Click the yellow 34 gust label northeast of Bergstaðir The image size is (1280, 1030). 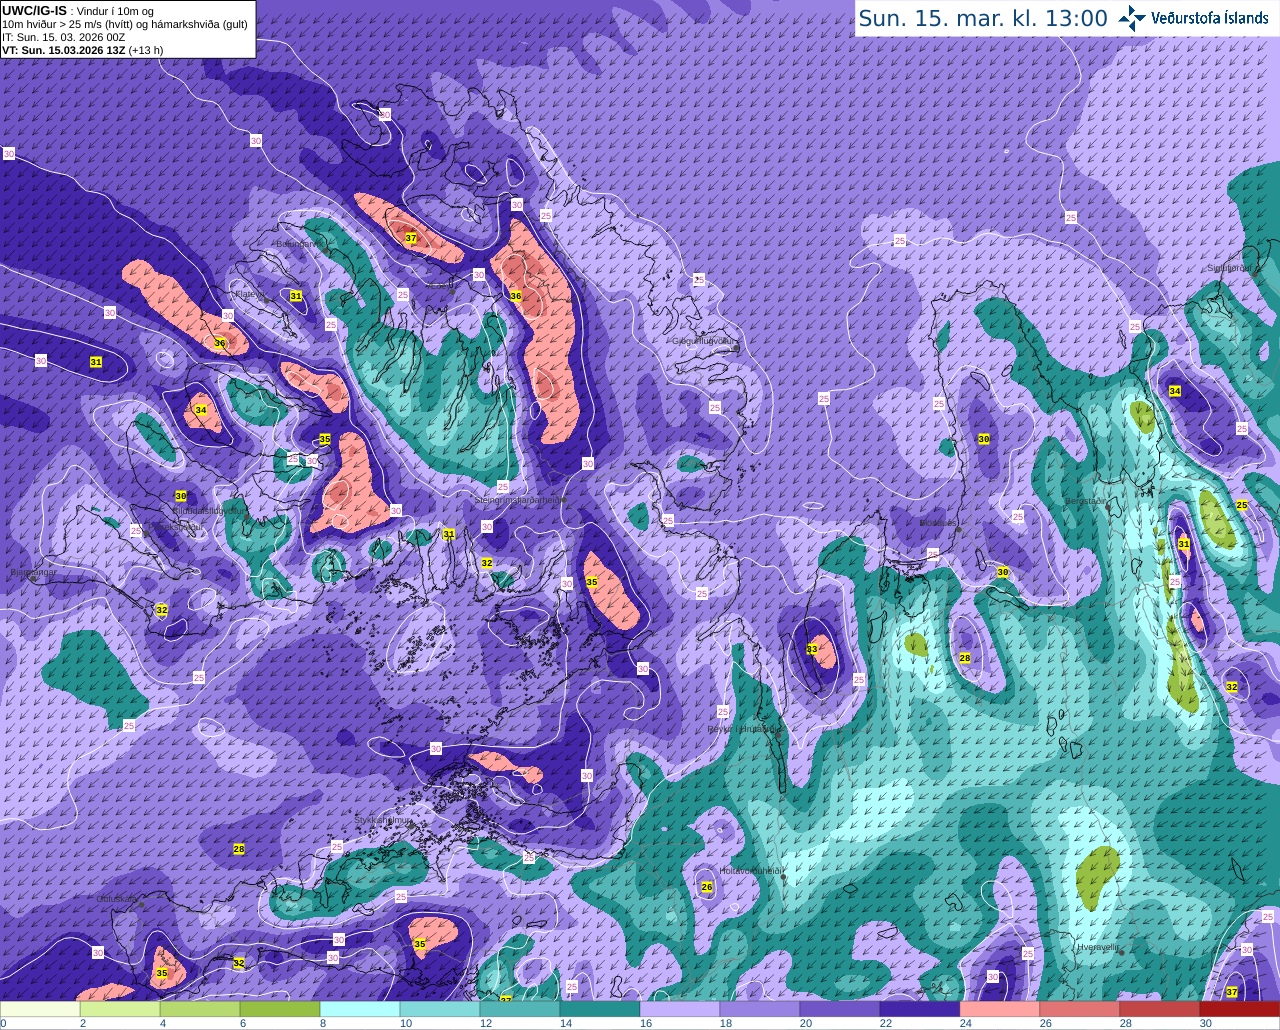tap(1175, 391)
